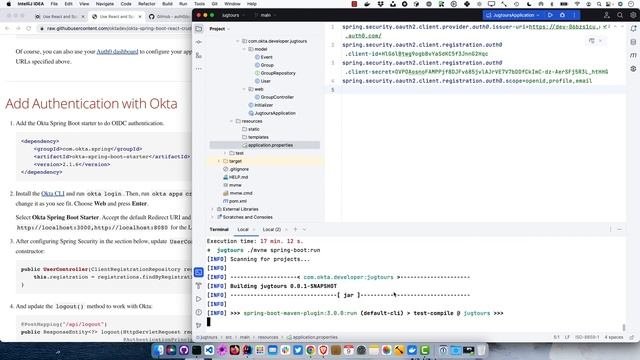
Task: Open GitHub Desktop in the Dock
Action: (184, 350)
